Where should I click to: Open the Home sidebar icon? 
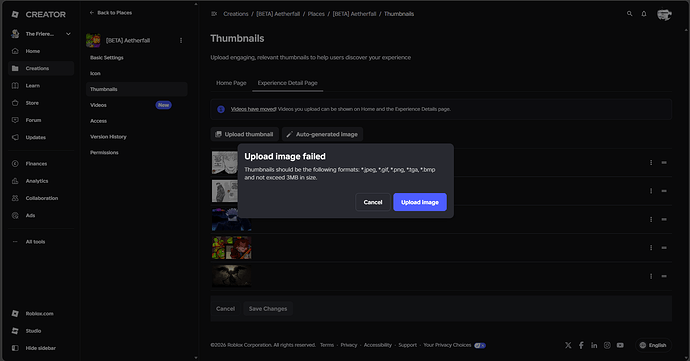click(15, 51)
